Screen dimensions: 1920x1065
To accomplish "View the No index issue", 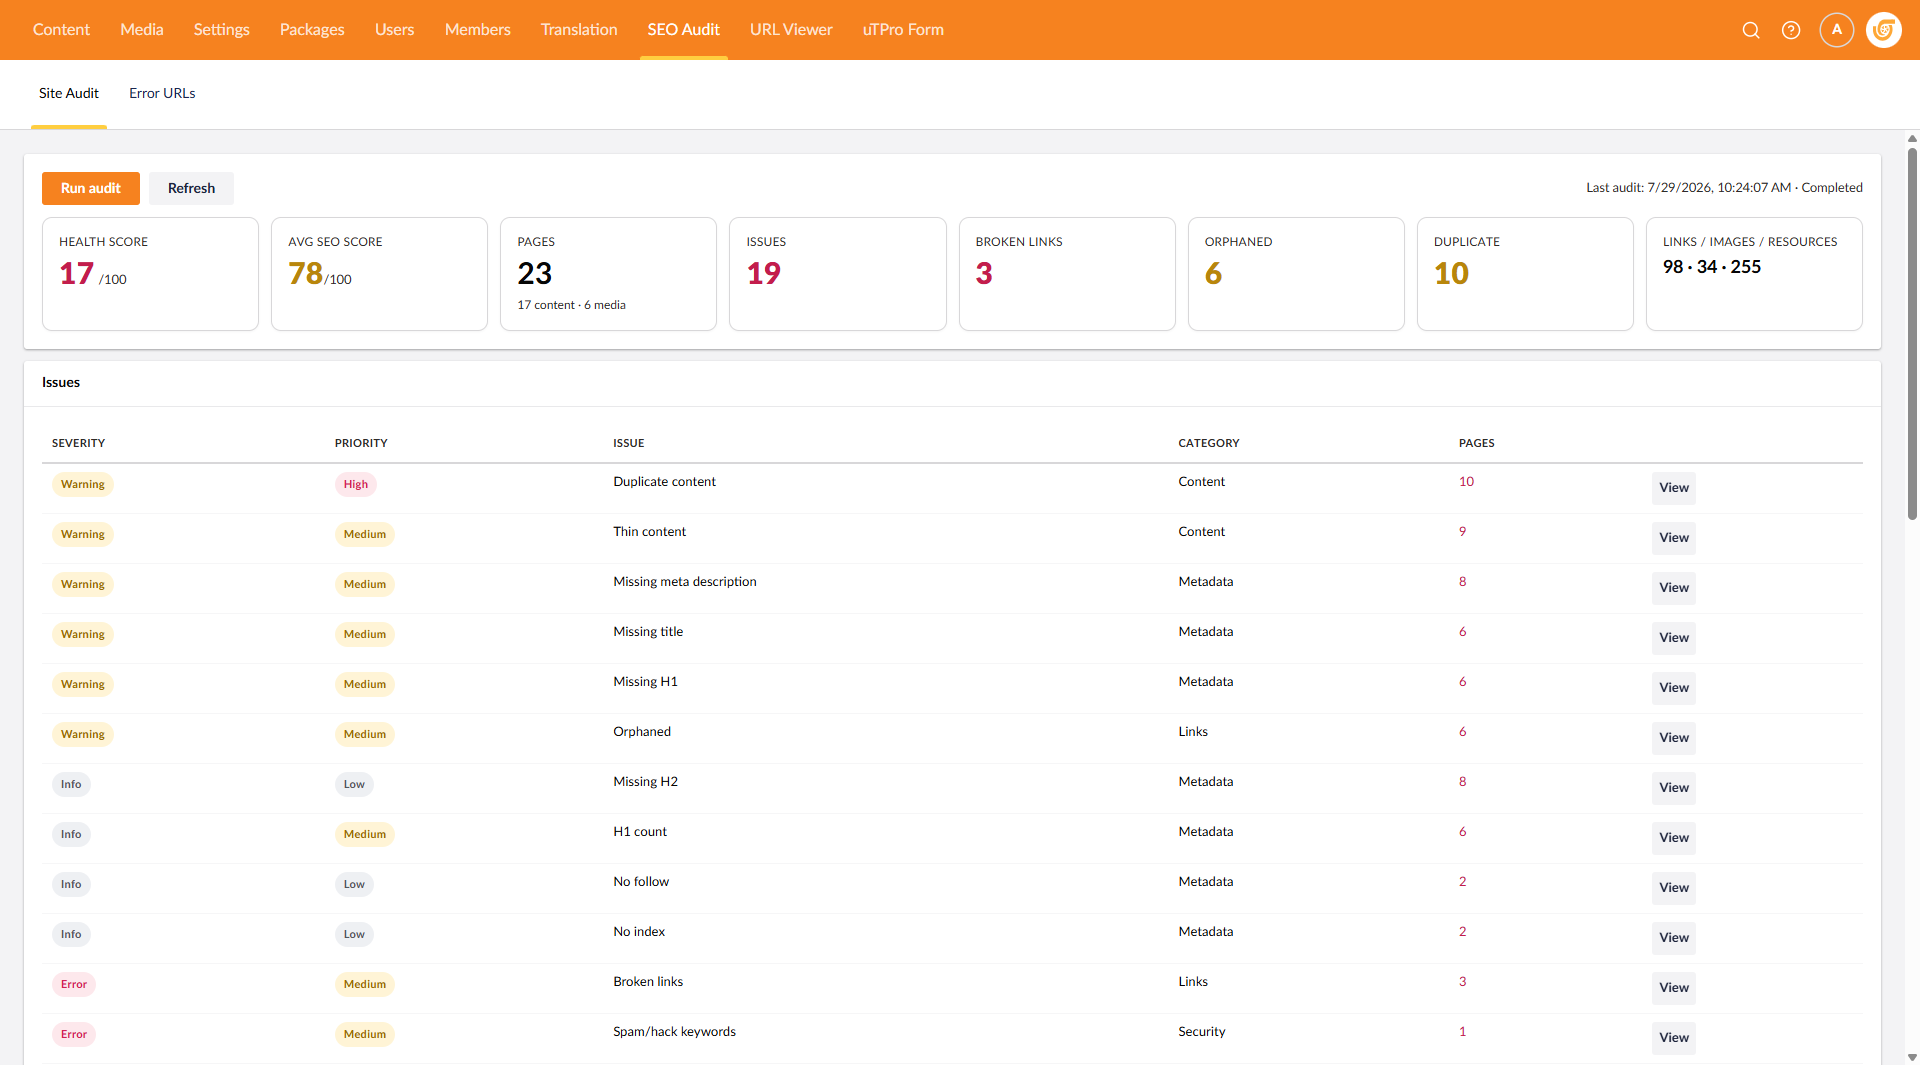I will (x=1674, y=938).
